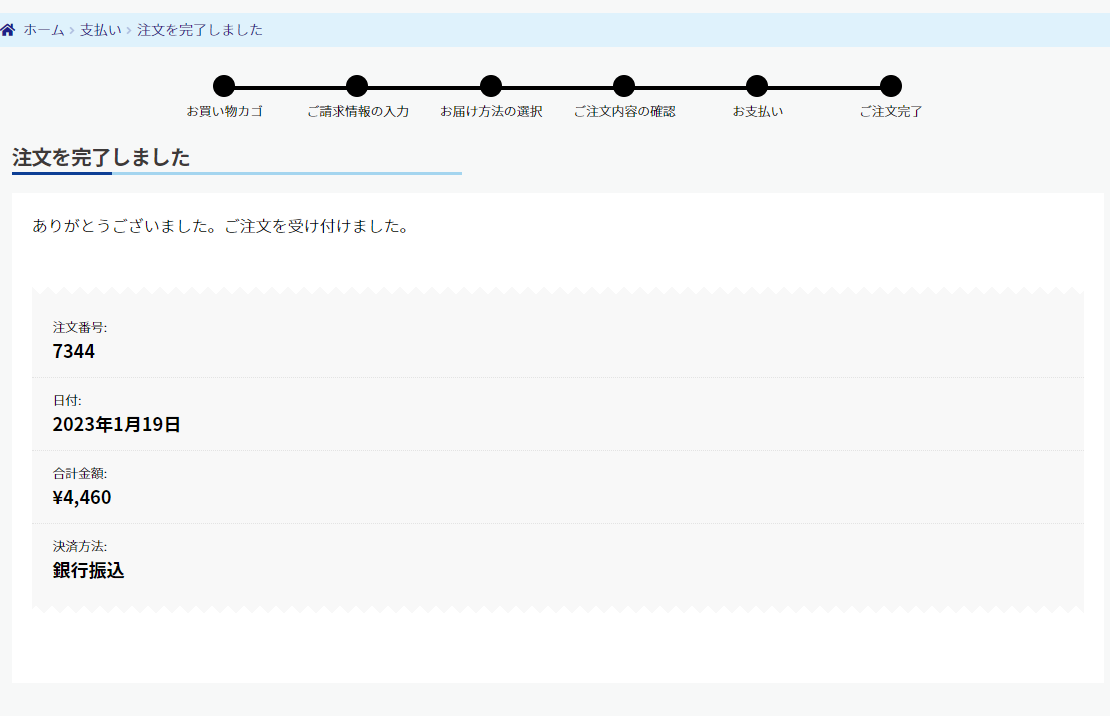Viewport: 1110px width, 716px height.
Task: Click the ご請求情報の入力 step circle
Action: point(357,87)
